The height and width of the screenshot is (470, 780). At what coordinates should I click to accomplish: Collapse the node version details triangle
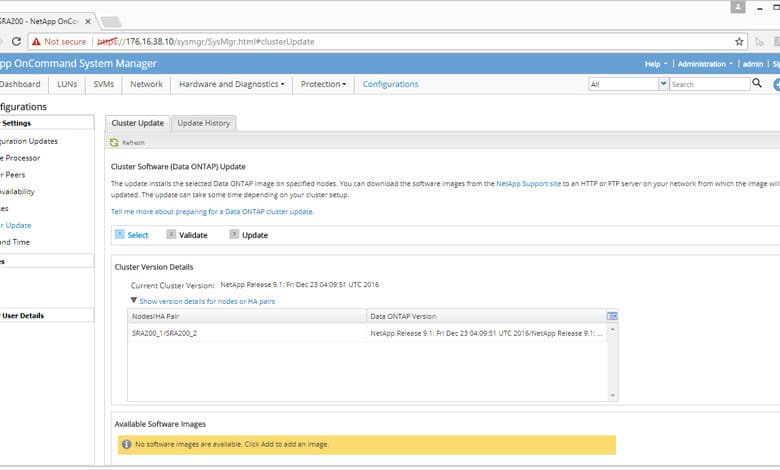click(x=133, y=300)
